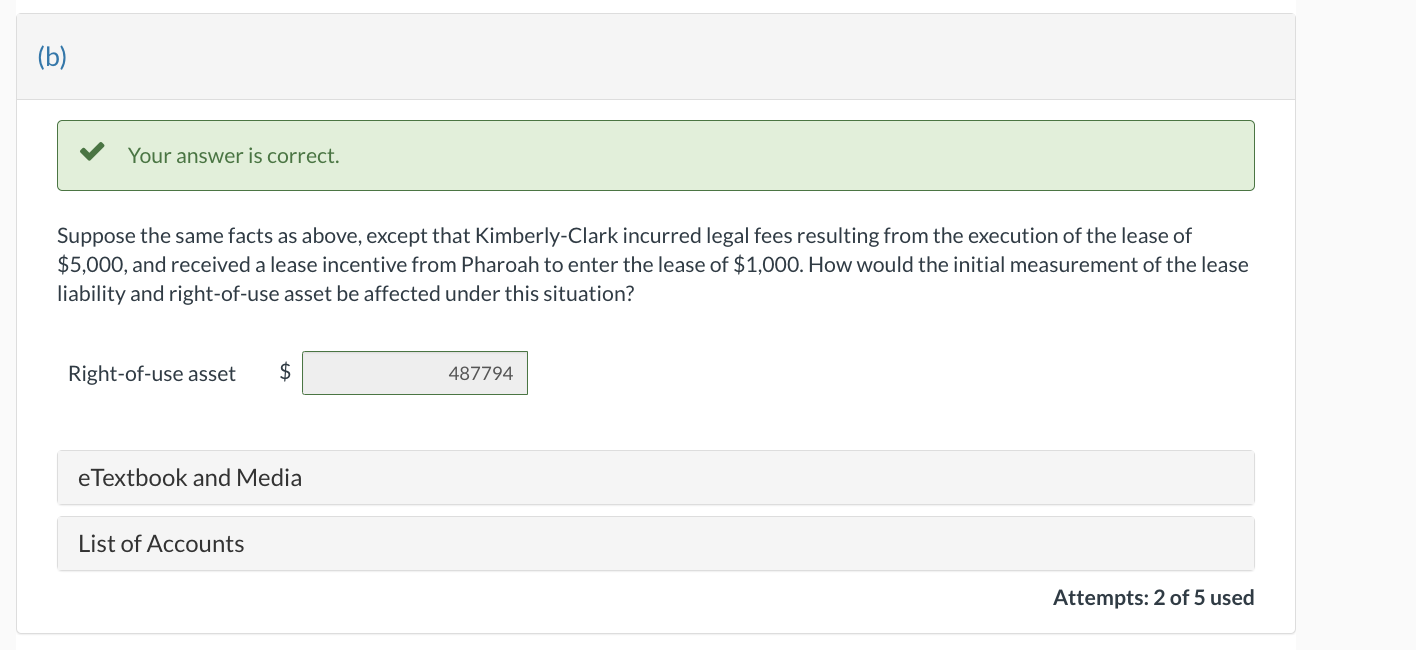Open the eTextbook and Media menu item
This screenshot has height=650, width=1416.
(x=189, y=477)
